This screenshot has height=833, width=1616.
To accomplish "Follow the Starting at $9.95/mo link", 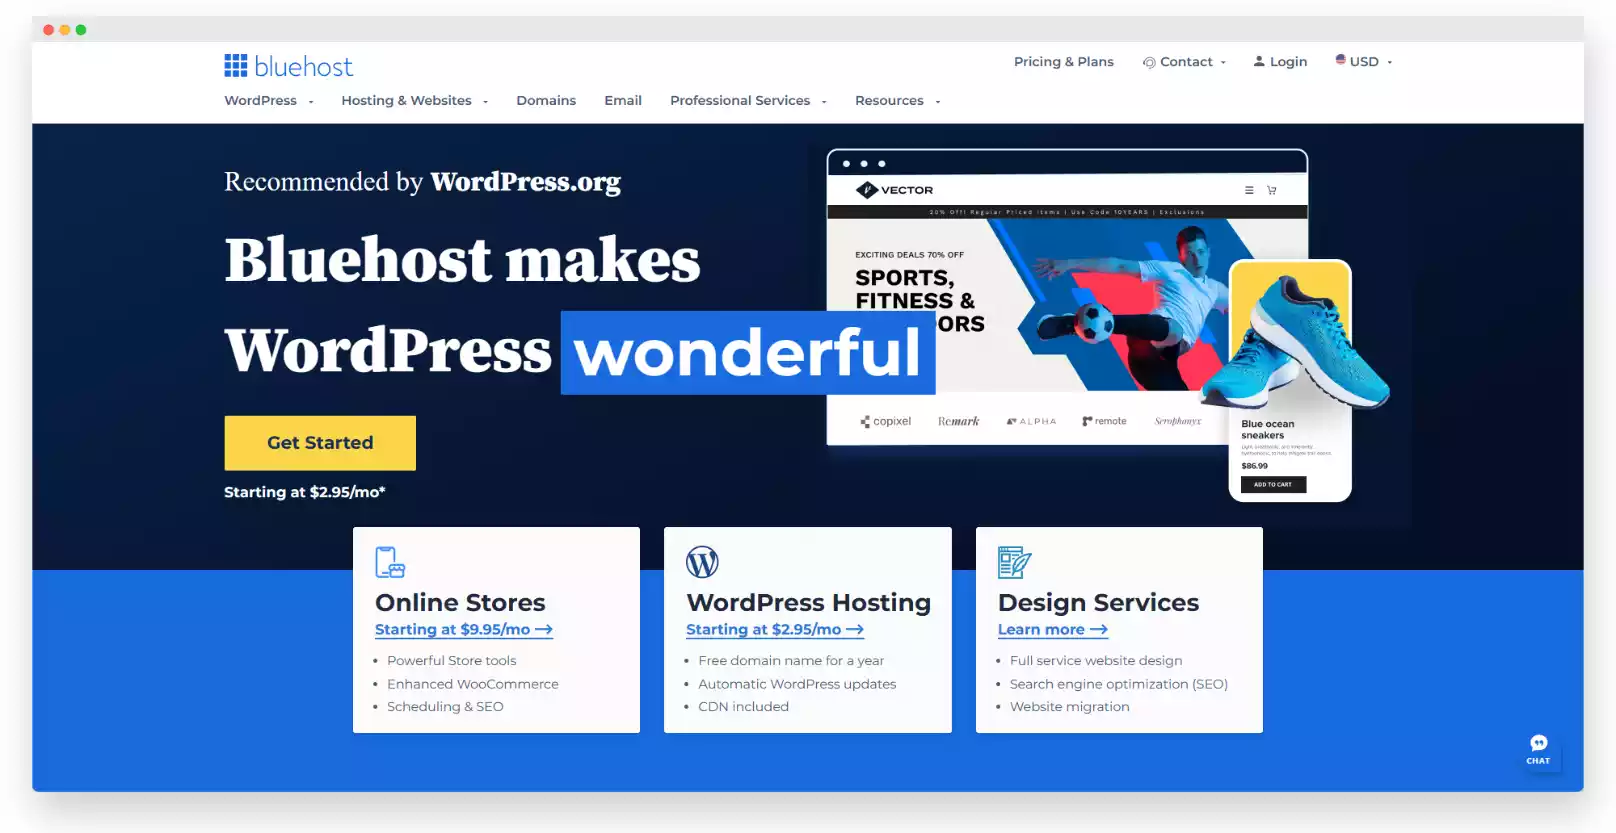I will point(464,629).
